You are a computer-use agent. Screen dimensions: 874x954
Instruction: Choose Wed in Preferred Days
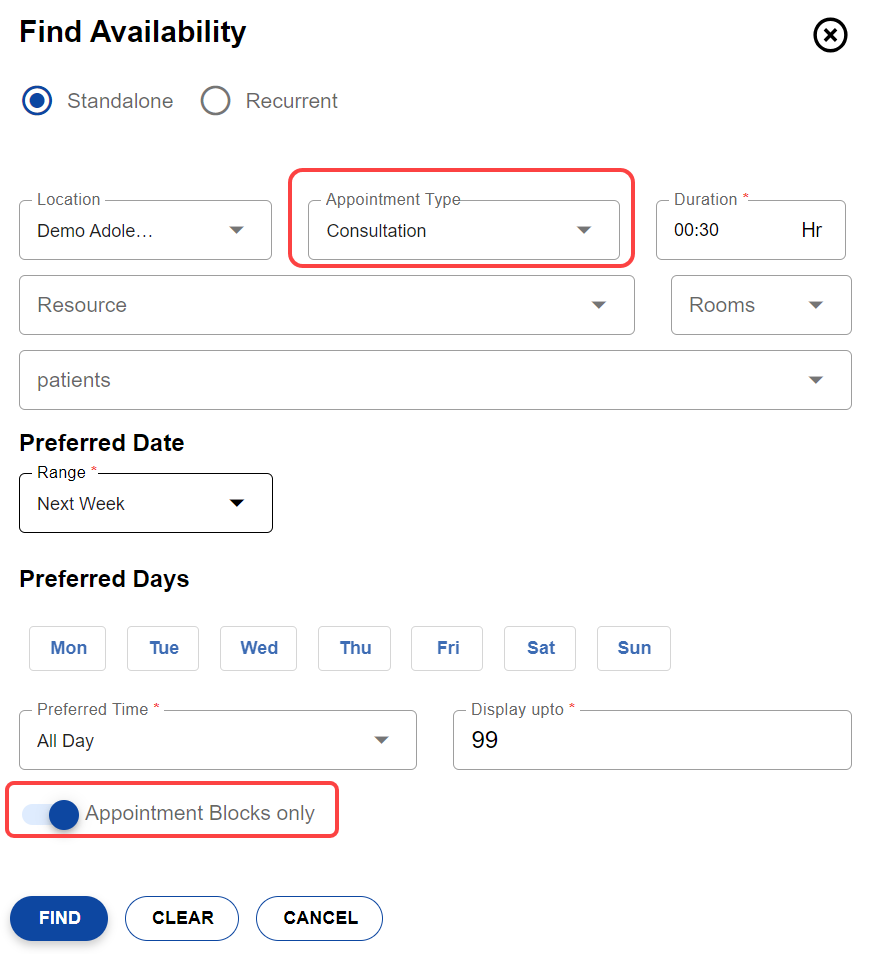click(x=259, y=648)
